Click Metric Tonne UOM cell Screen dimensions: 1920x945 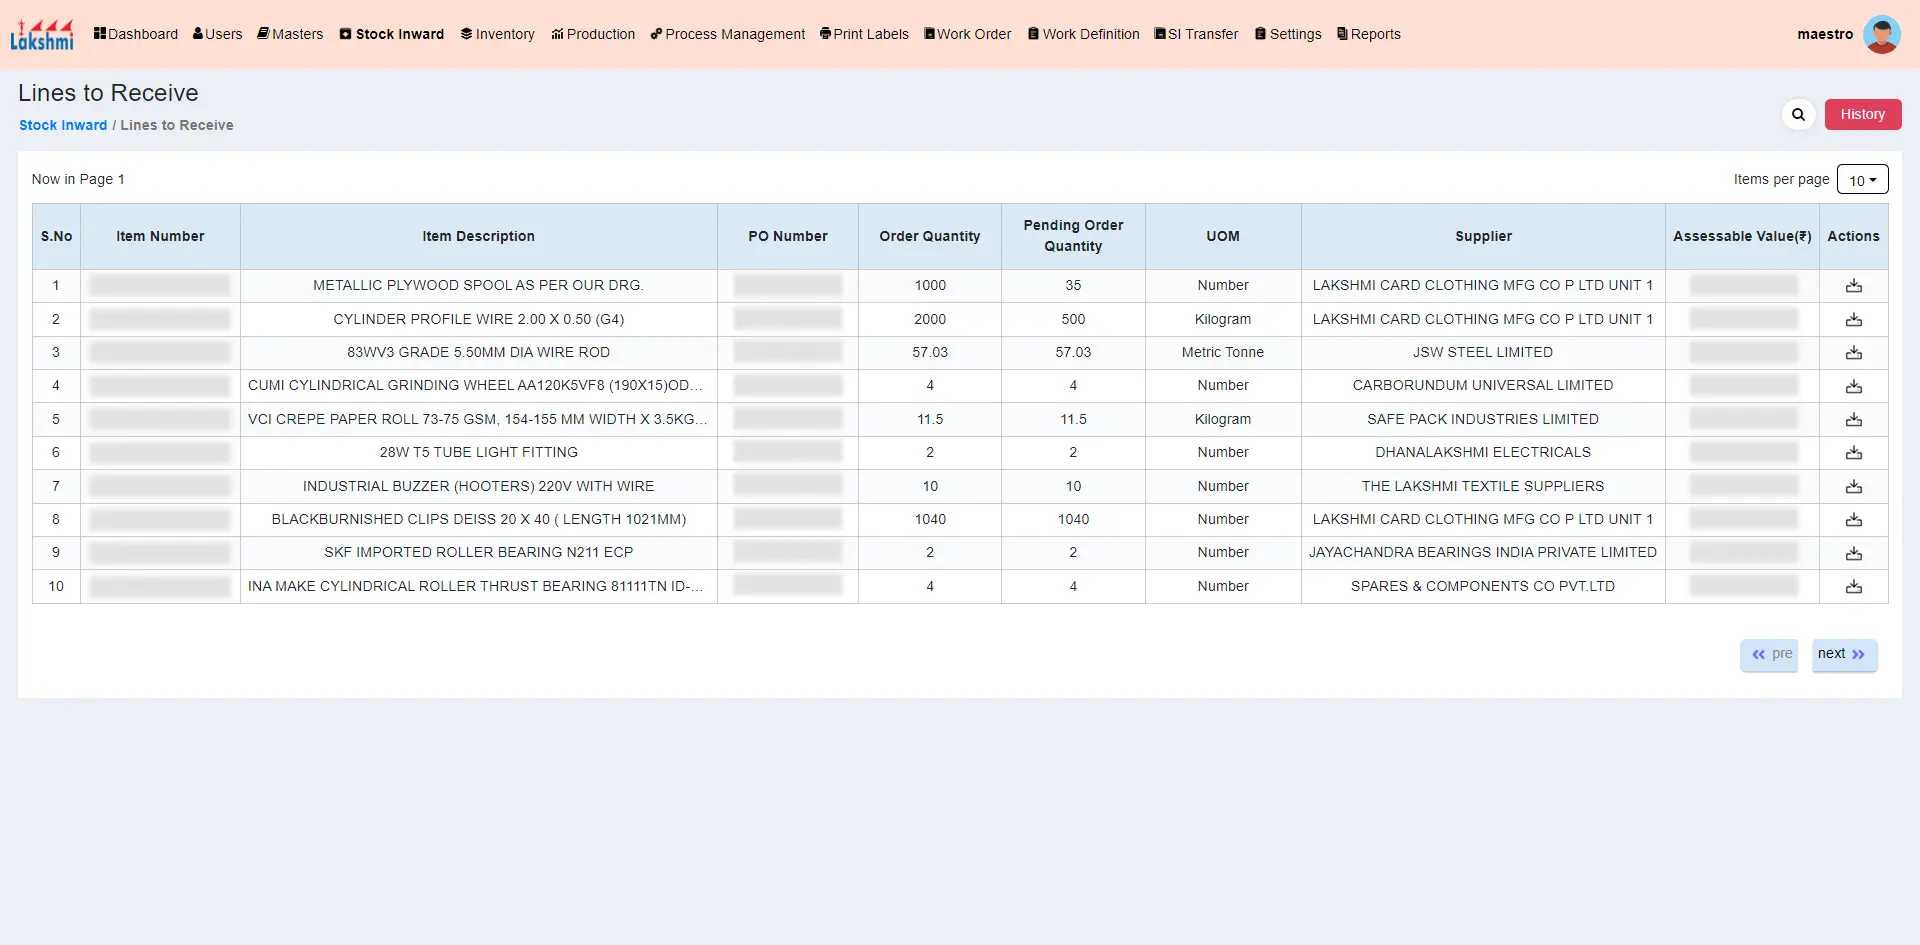pos(1223,353)
